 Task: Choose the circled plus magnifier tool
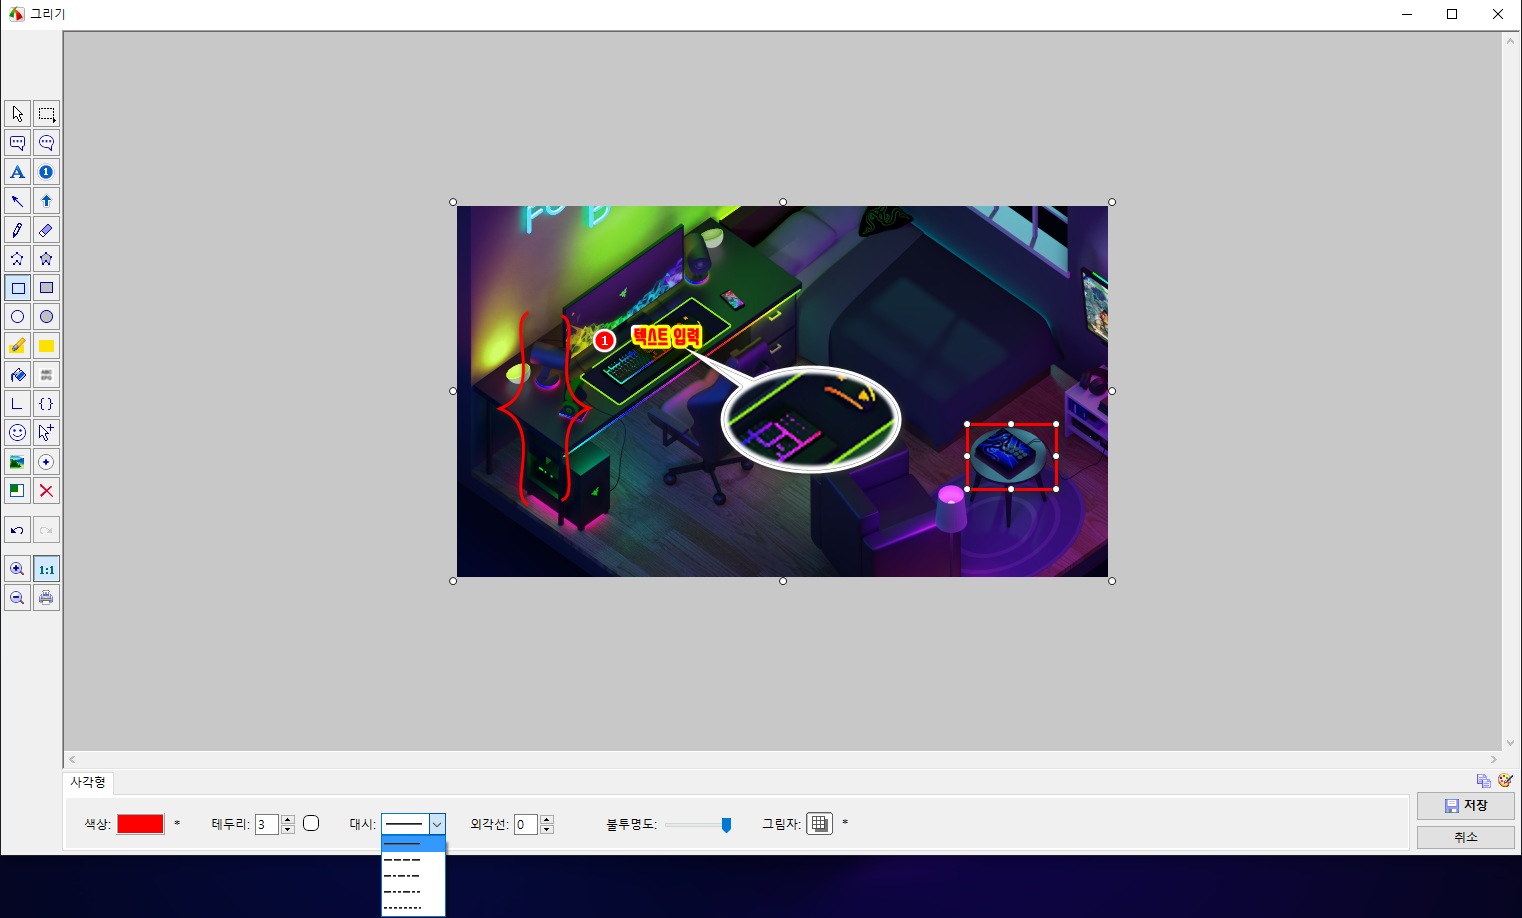tap(46, 462)
